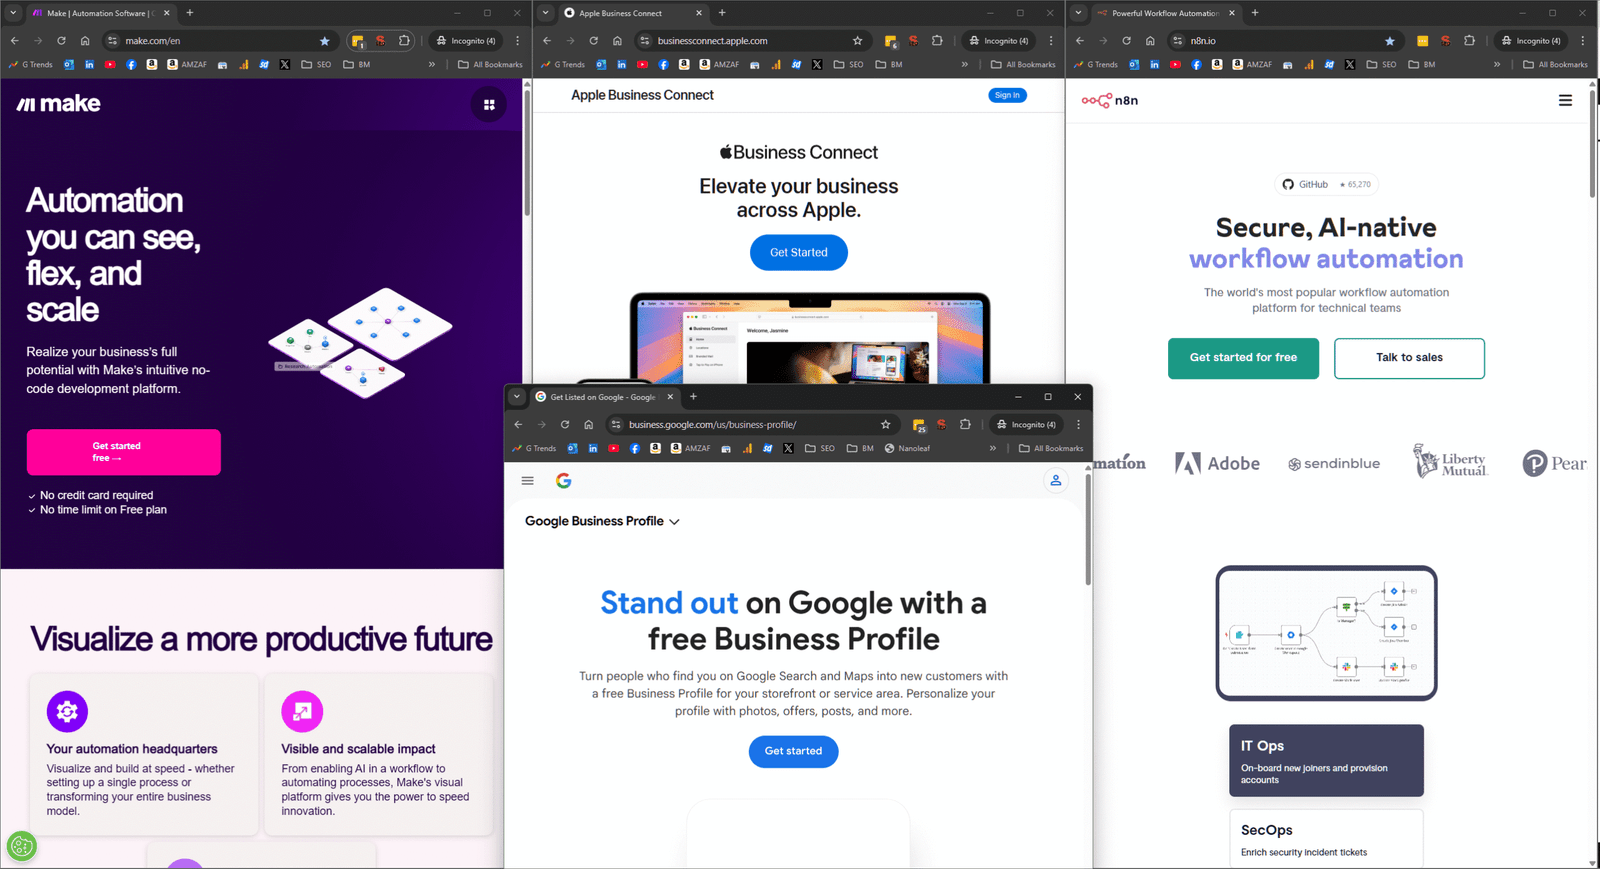This screenshot has width=1600, height=869.
Task: Open X bookmark in make.com window
Action: 285,64
